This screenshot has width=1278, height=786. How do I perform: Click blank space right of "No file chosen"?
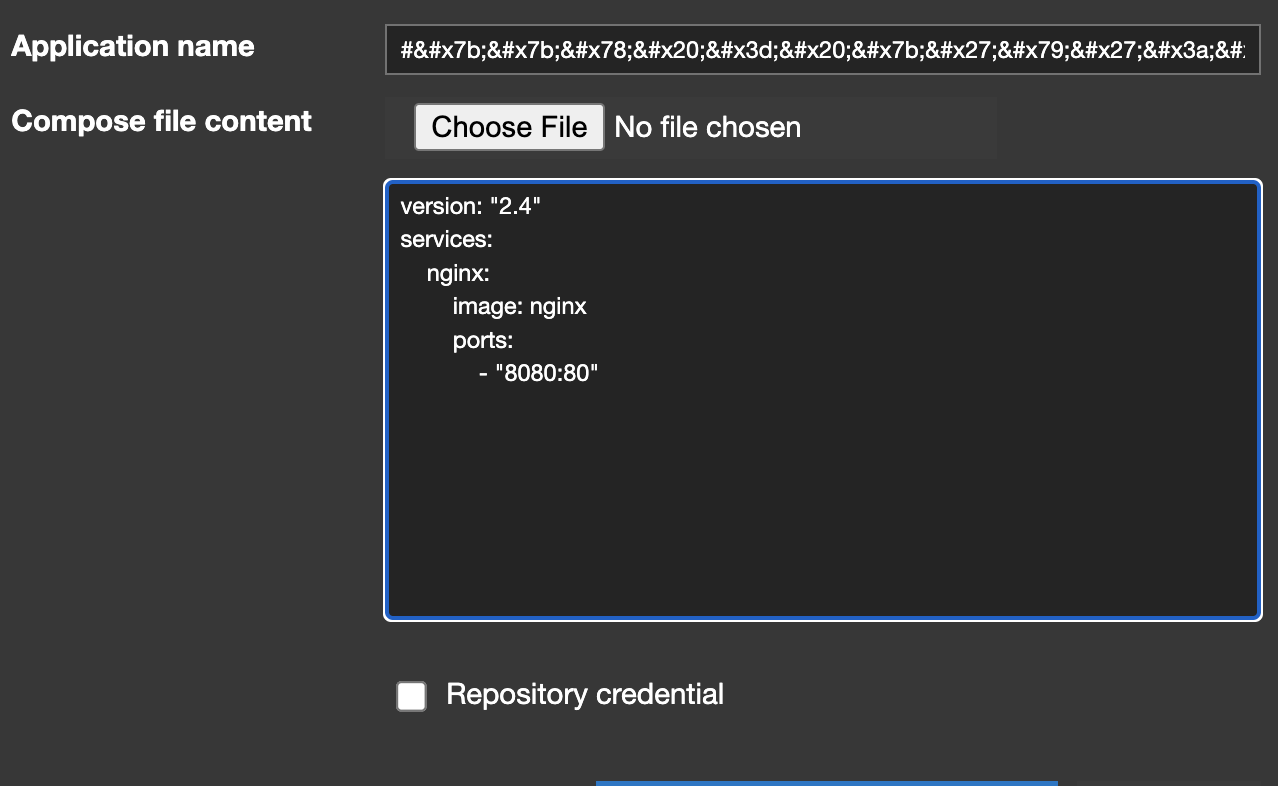(900, 127)
